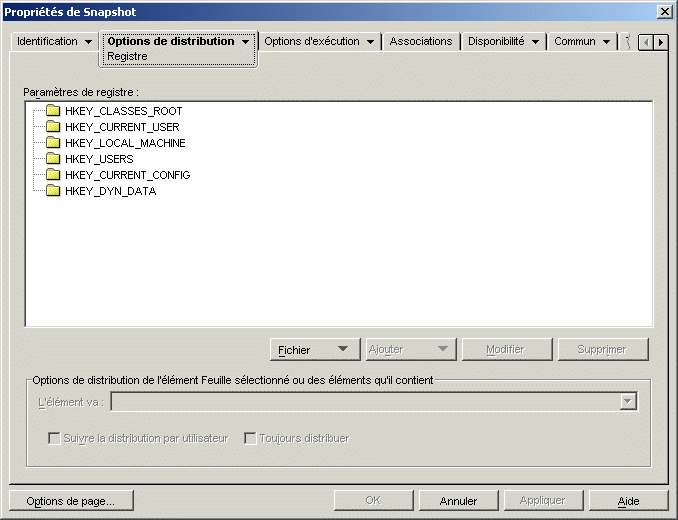Image resolution: width=678 pixels, height=520 pixels.
Task: Open Options de page button
Action: pyautogui.click(x=71, y=501)
